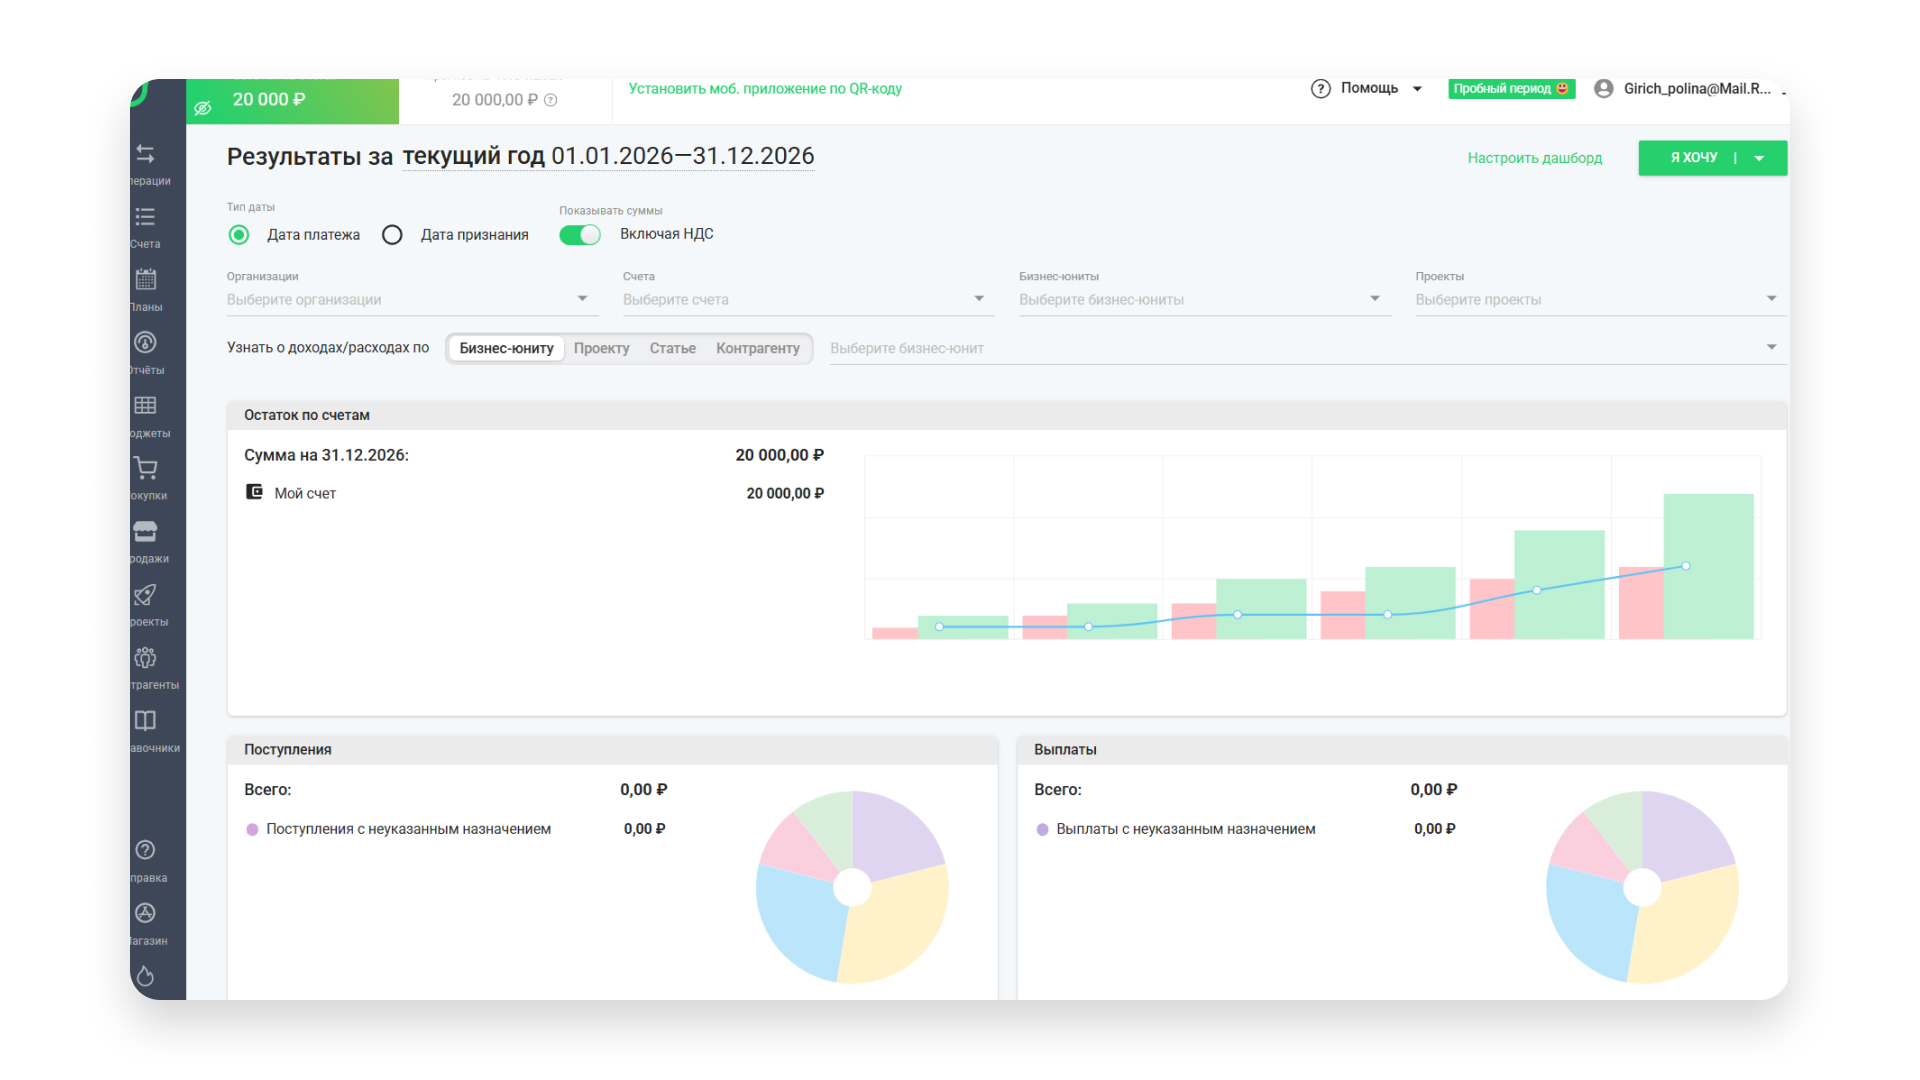Switch to the 'Контрагенту' tab
Viewport: 1920px width, 1080px height.
tap(757, 349)
